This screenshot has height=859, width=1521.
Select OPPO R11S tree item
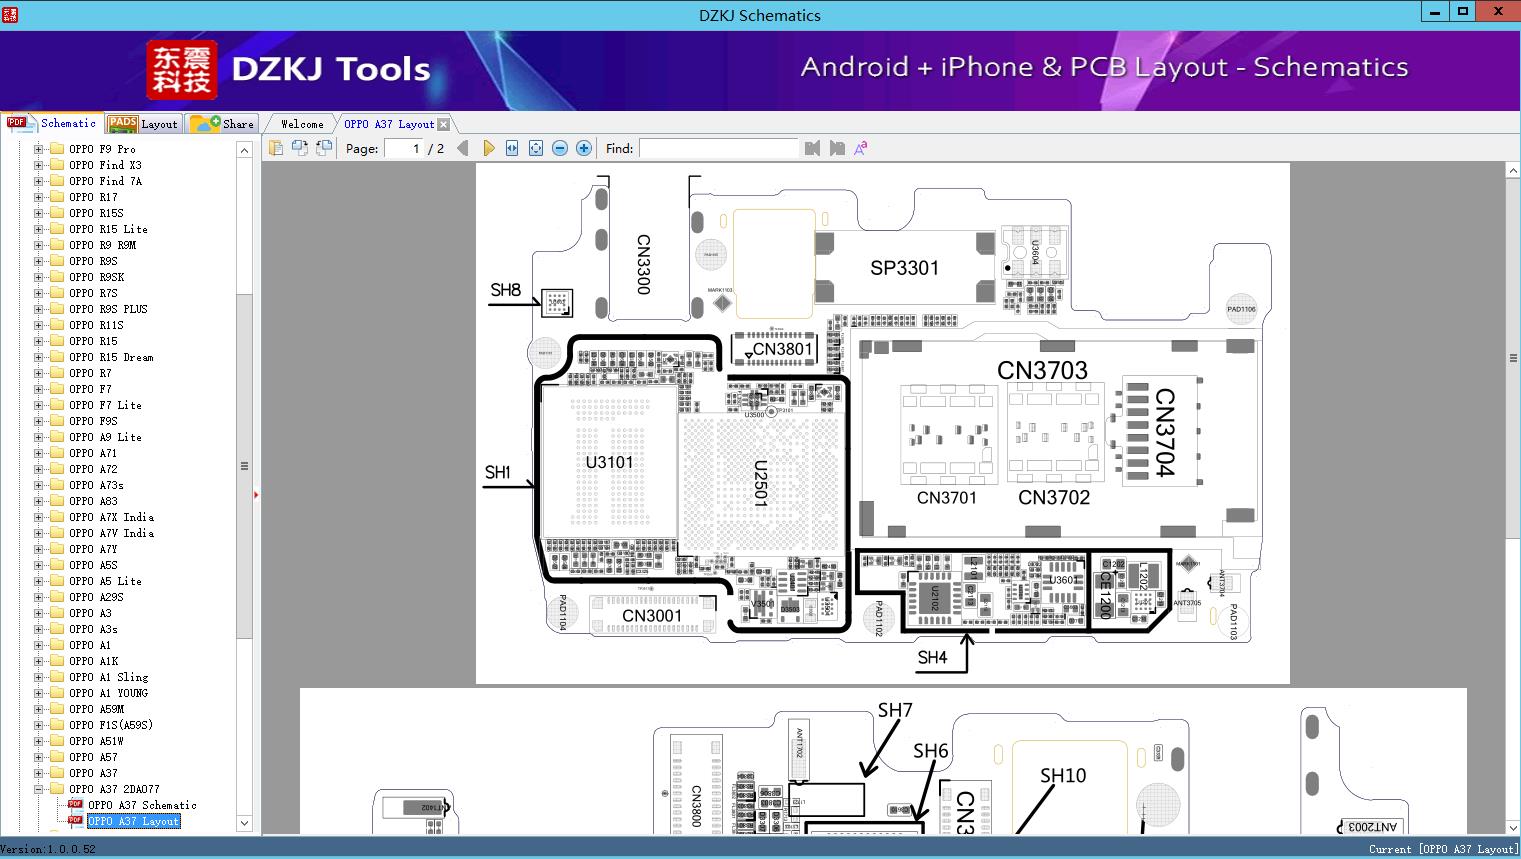[x=96, y=325]
